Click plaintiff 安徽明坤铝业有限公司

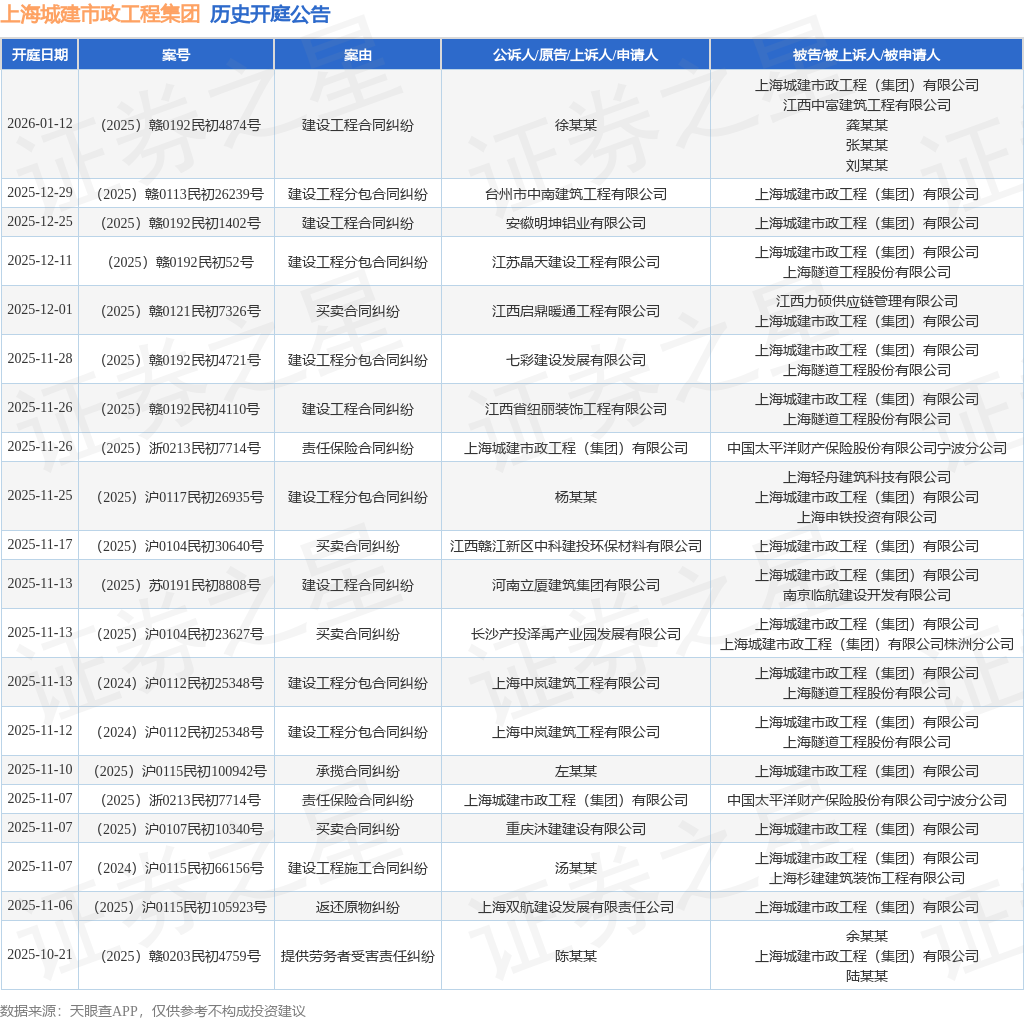[575, 223]
